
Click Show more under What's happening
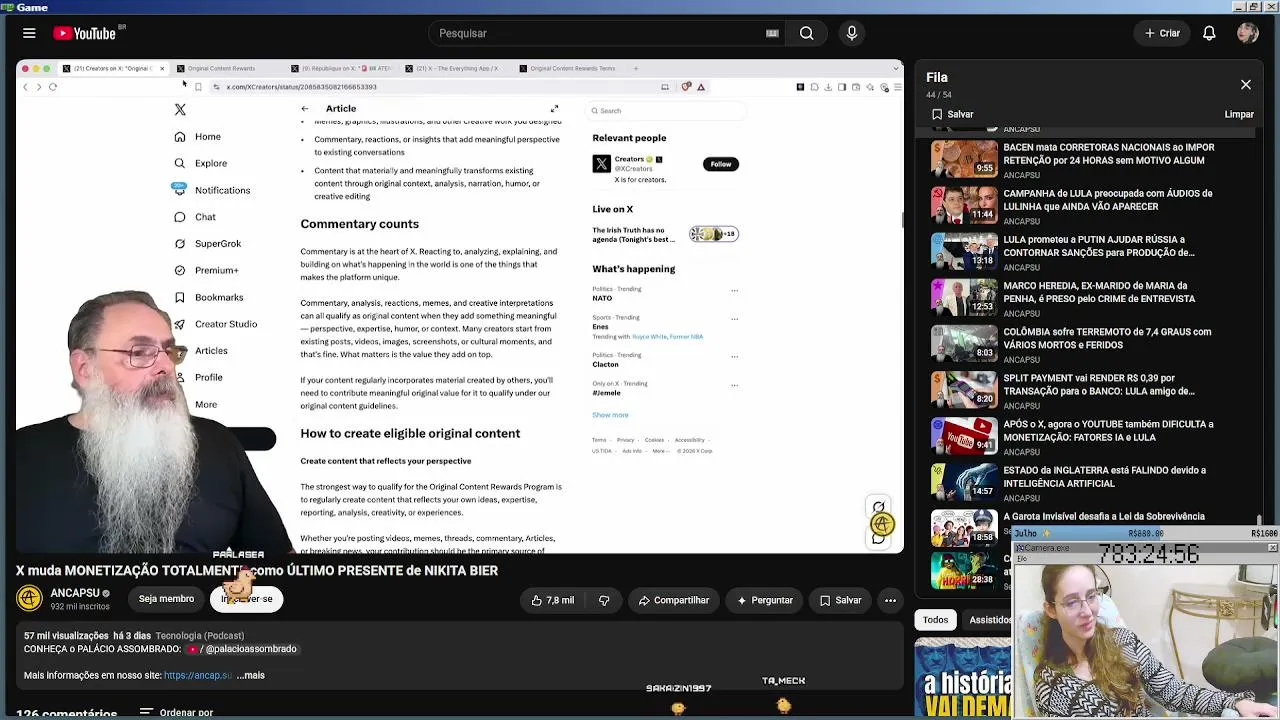coord(610,415)
